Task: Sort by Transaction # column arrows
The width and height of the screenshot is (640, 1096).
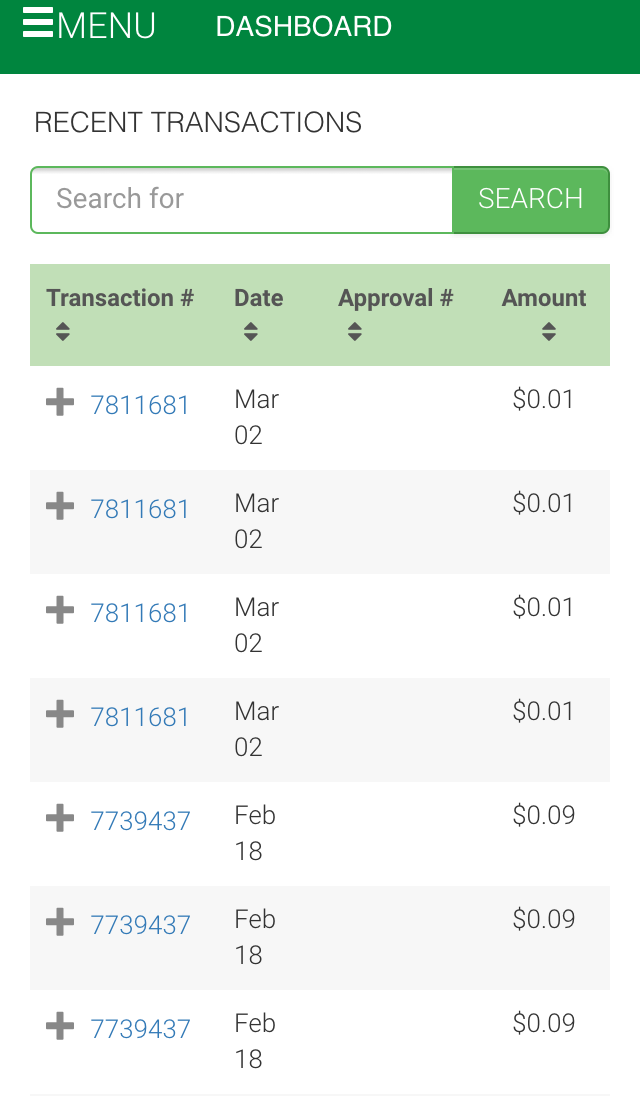Action: (63, 332)
